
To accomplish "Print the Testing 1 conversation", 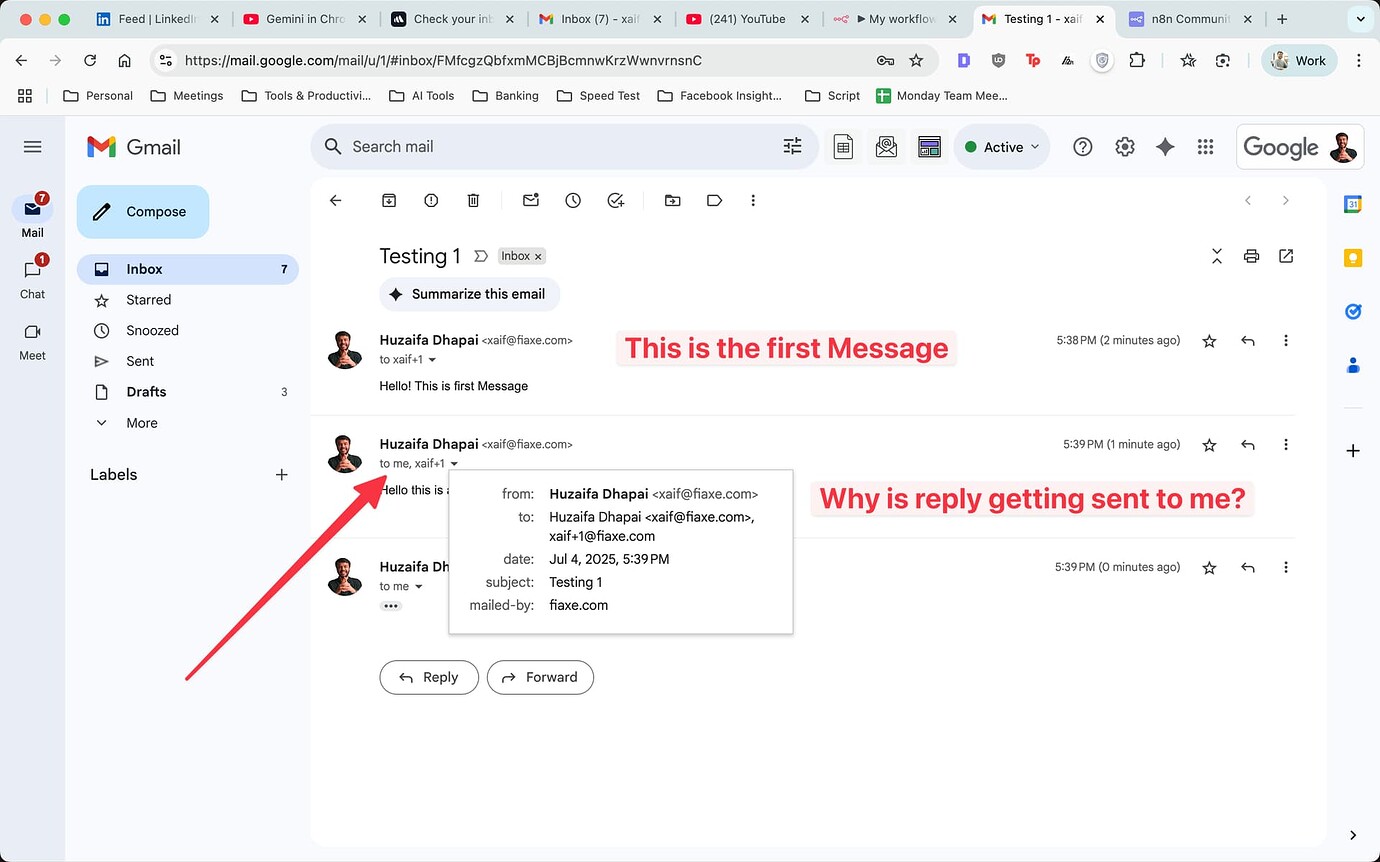I will [1251, 256].
